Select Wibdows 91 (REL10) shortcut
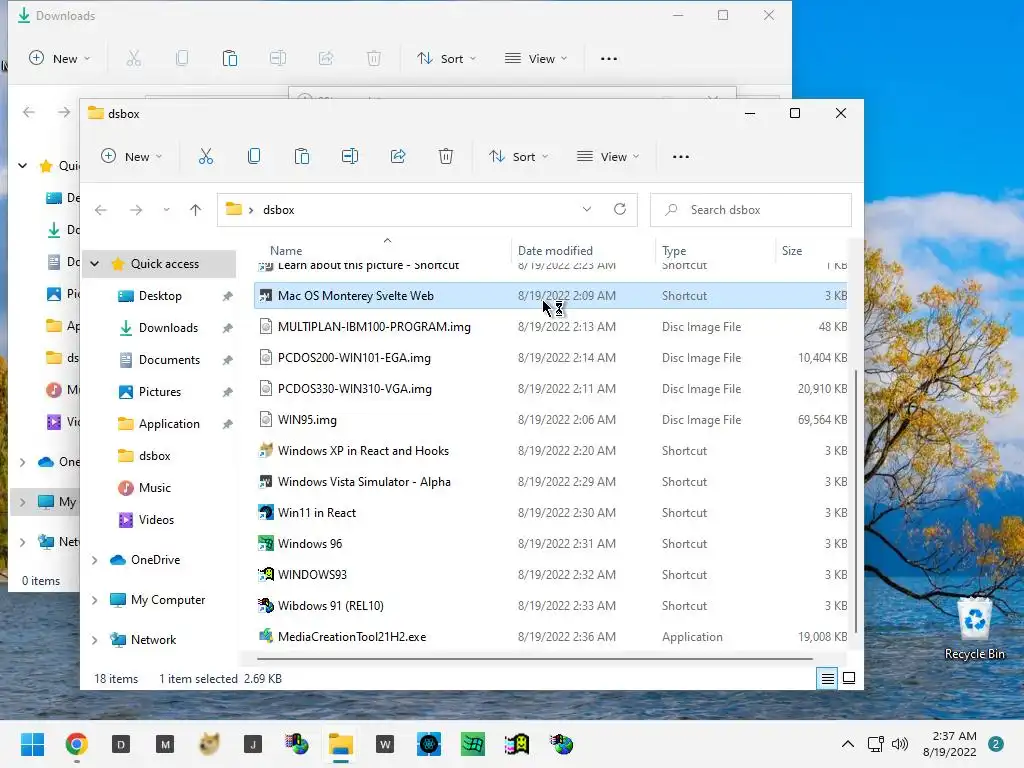Screen dimensions: 1024x768 (x=551, y=606)
